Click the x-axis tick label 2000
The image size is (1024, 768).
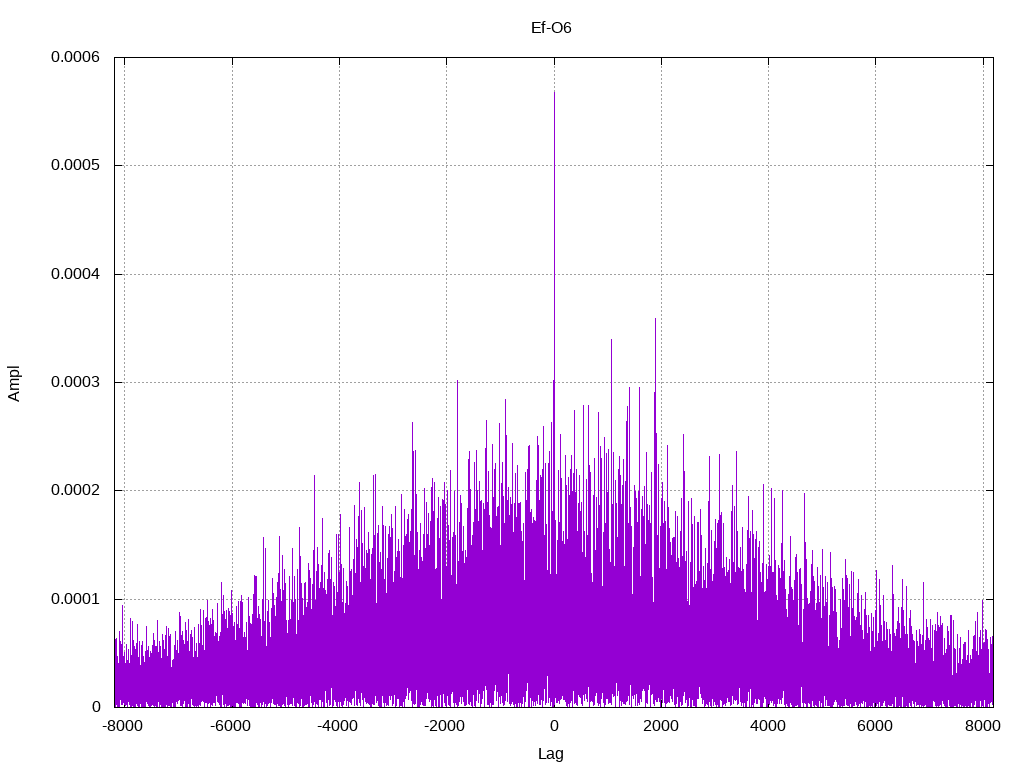coord(661,726)
